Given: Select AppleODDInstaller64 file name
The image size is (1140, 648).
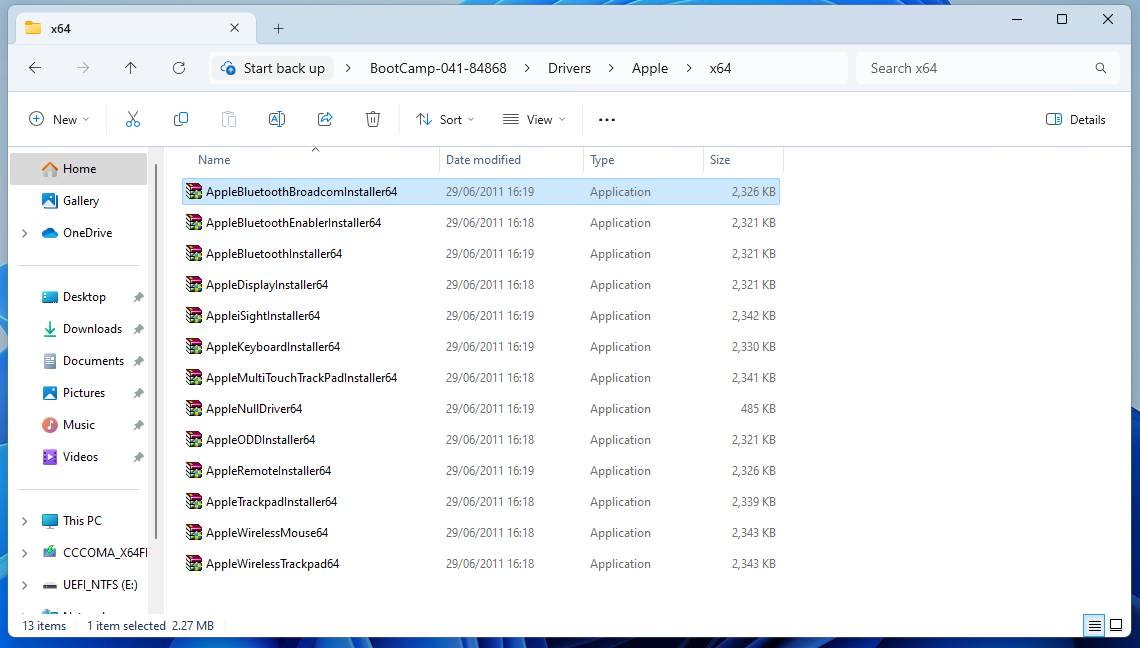Looking at the screenshot, I should coord(260,440).
